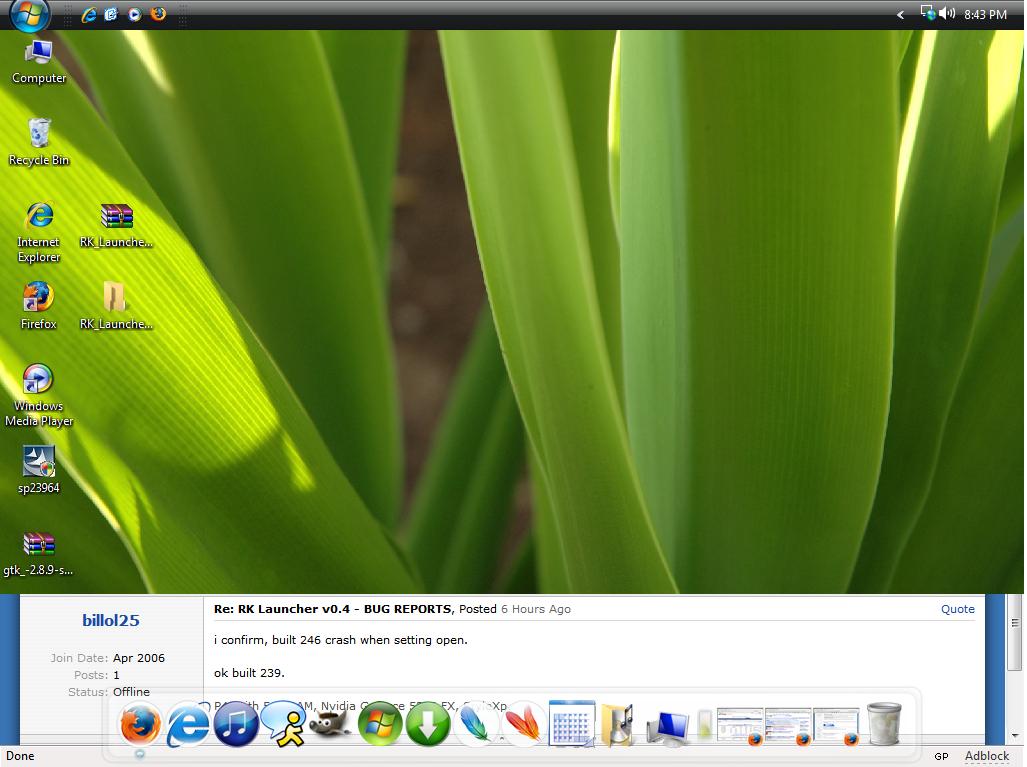Click the second minimized Firefox window thumbnail
This screenshot has height=767, width=1027.
pyautogui.click(x=789, y=726)
